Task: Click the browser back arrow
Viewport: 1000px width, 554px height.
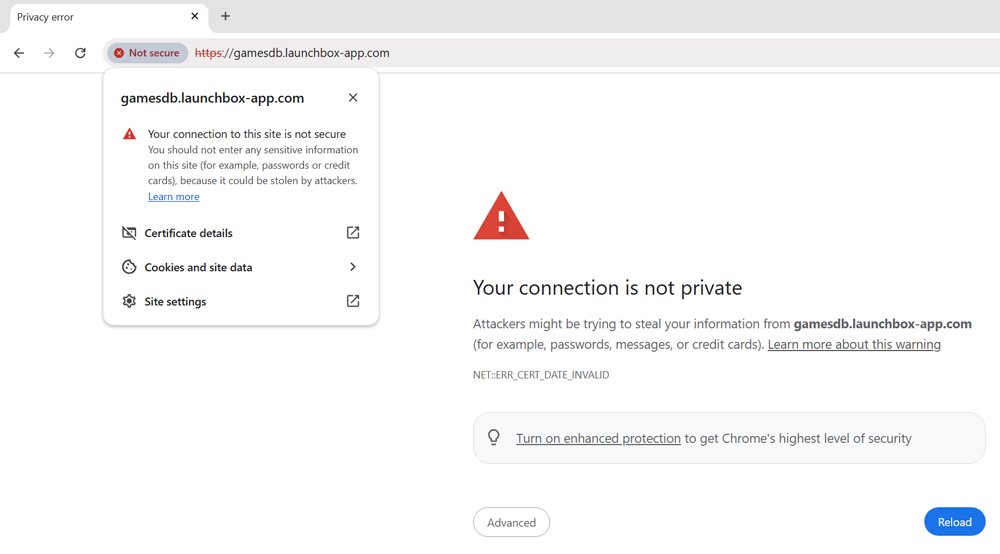Action: [18, 53]
